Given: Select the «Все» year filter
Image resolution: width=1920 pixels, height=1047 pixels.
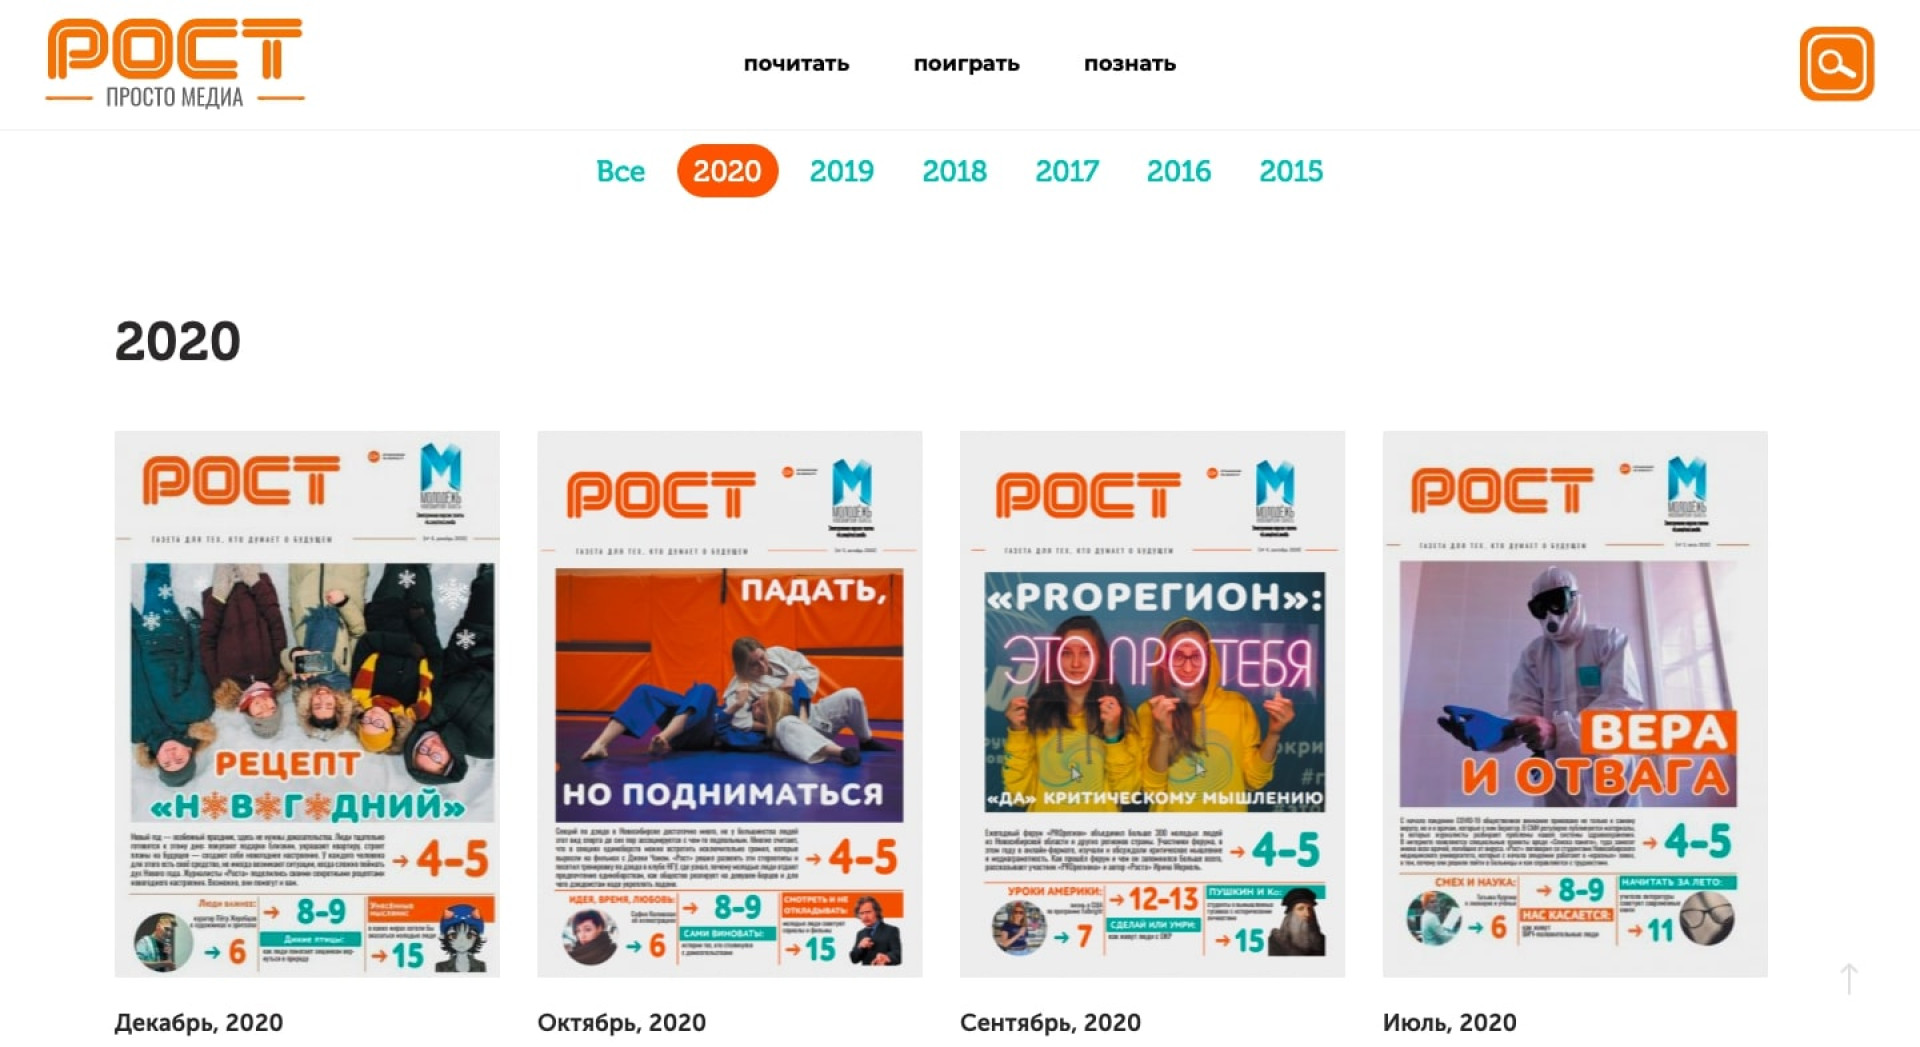Looking at the screenshot, I should 620,171.
